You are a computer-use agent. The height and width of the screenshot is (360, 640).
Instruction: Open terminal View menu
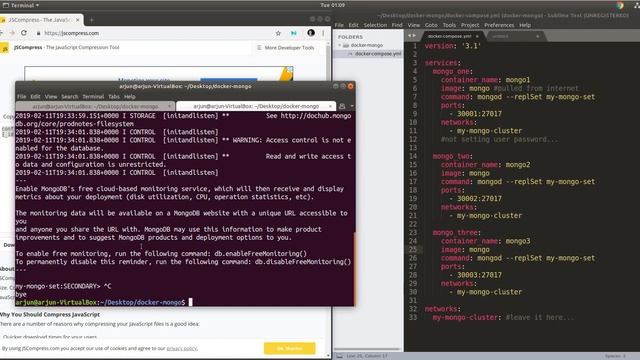(x=51, y=97)
